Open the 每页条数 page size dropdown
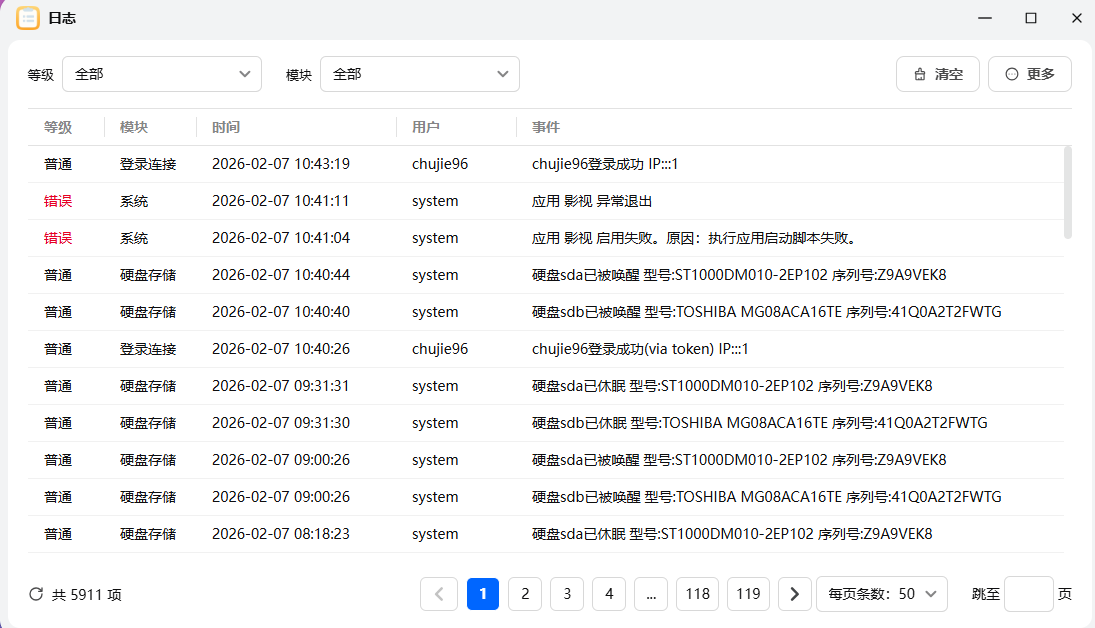The height and width of the screenshot is (628, 1095). click(881, 593)
